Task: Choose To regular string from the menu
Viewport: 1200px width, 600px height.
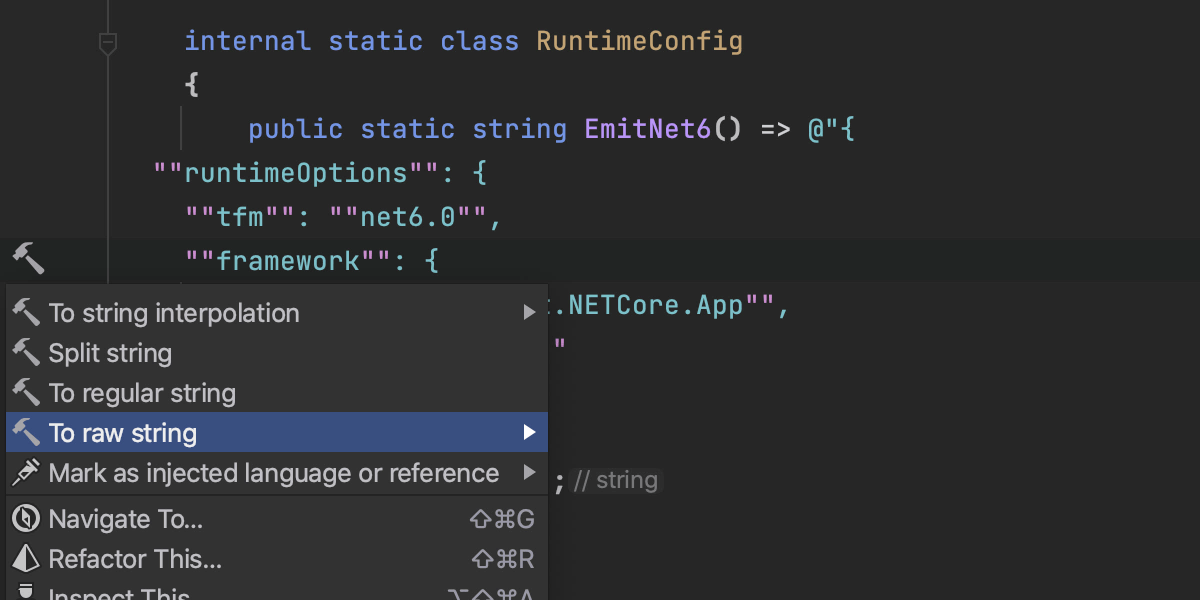Action: 142,393
